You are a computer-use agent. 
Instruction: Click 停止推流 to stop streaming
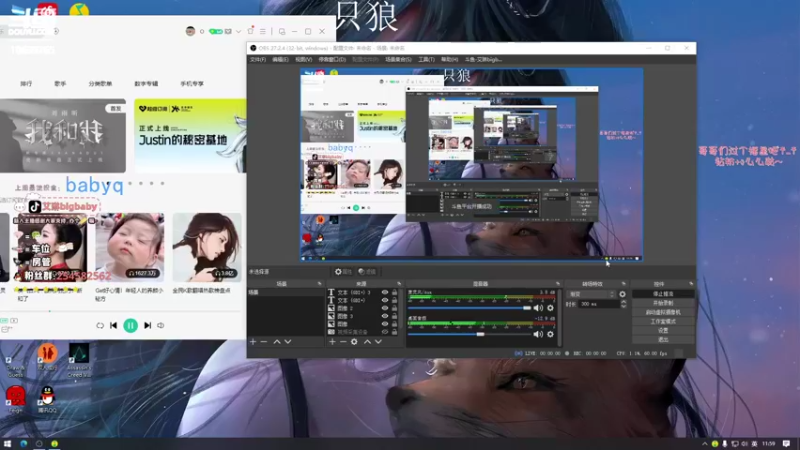pos(663,294)
